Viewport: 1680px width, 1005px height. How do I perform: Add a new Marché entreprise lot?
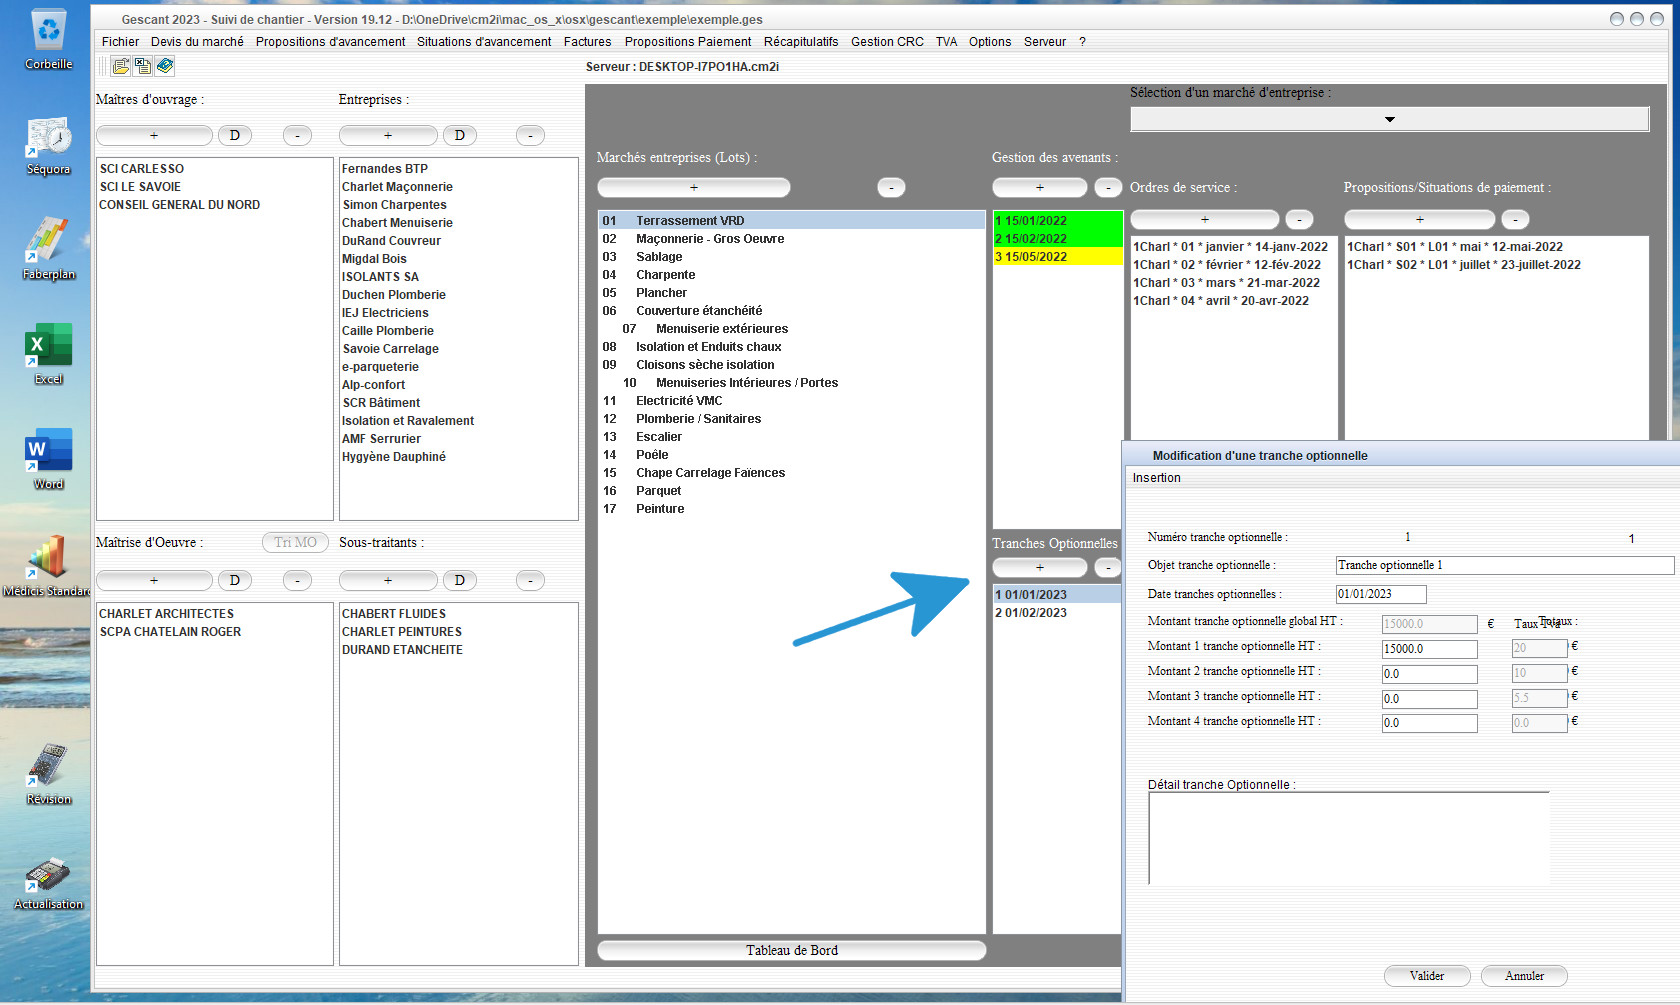(694, 187)
